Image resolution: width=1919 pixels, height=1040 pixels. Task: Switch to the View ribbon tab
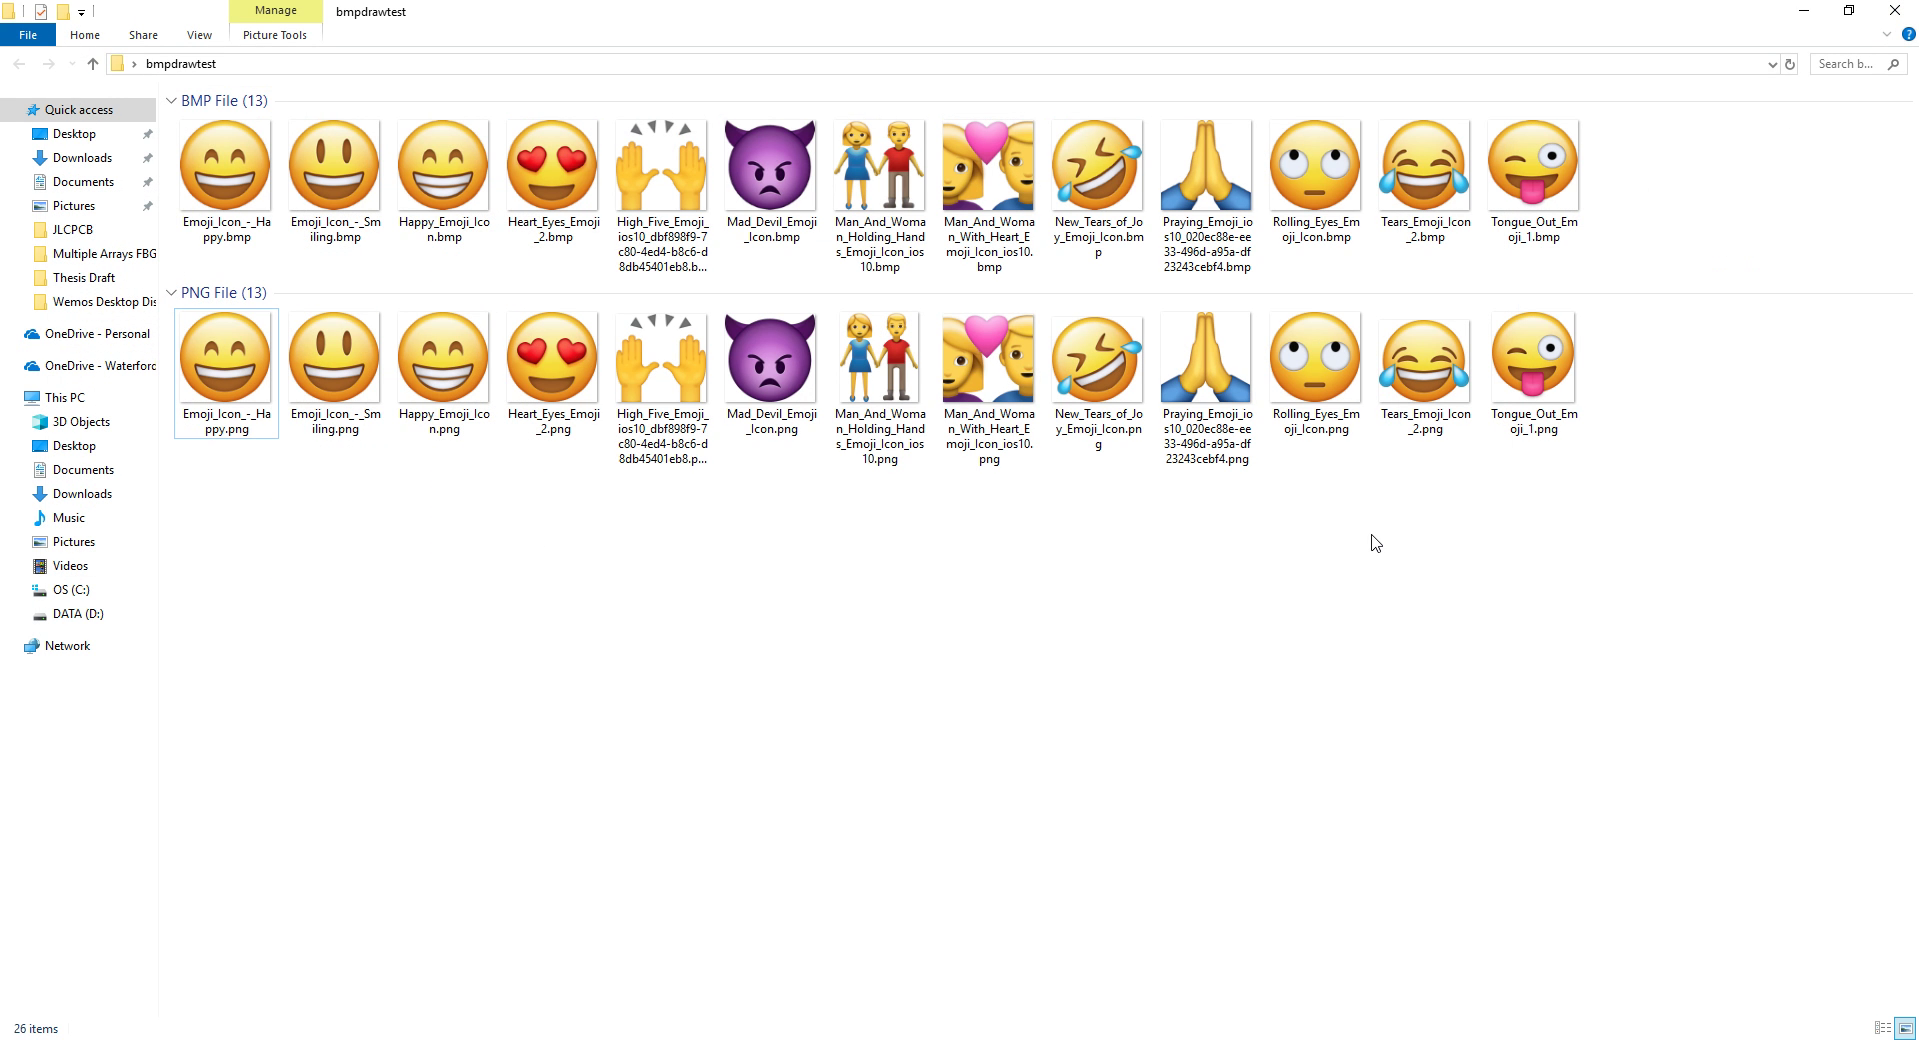(199, 35)
